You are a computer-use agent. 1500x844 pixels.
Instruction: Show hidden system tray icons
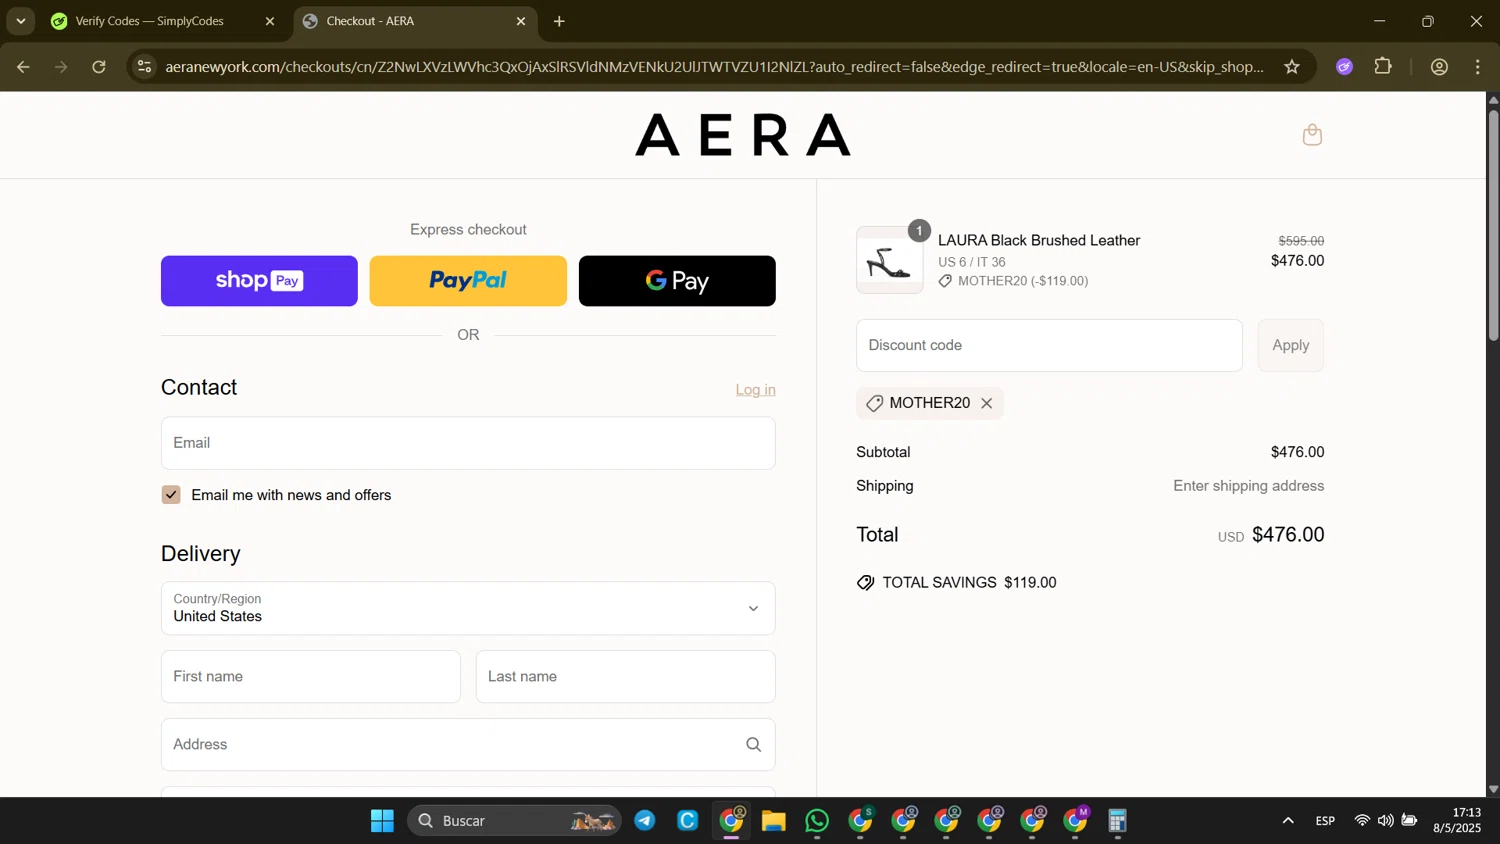[1288, 821]
